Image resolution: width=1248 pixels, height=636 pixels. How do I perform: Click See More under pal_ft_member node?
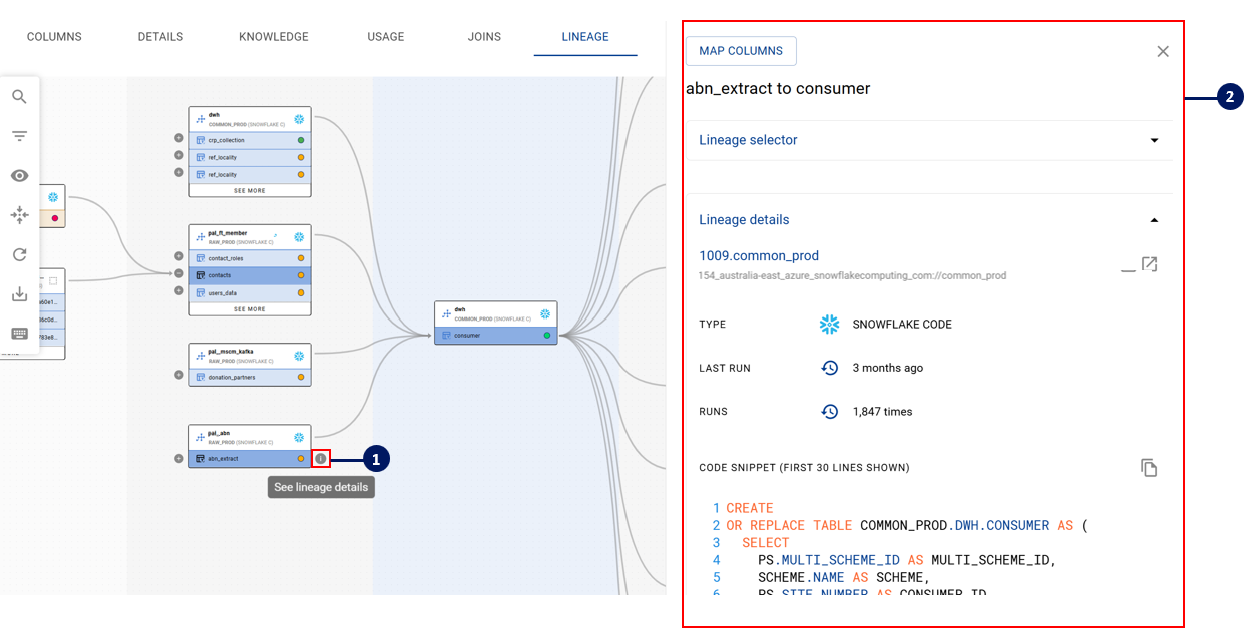pos(250,309)
